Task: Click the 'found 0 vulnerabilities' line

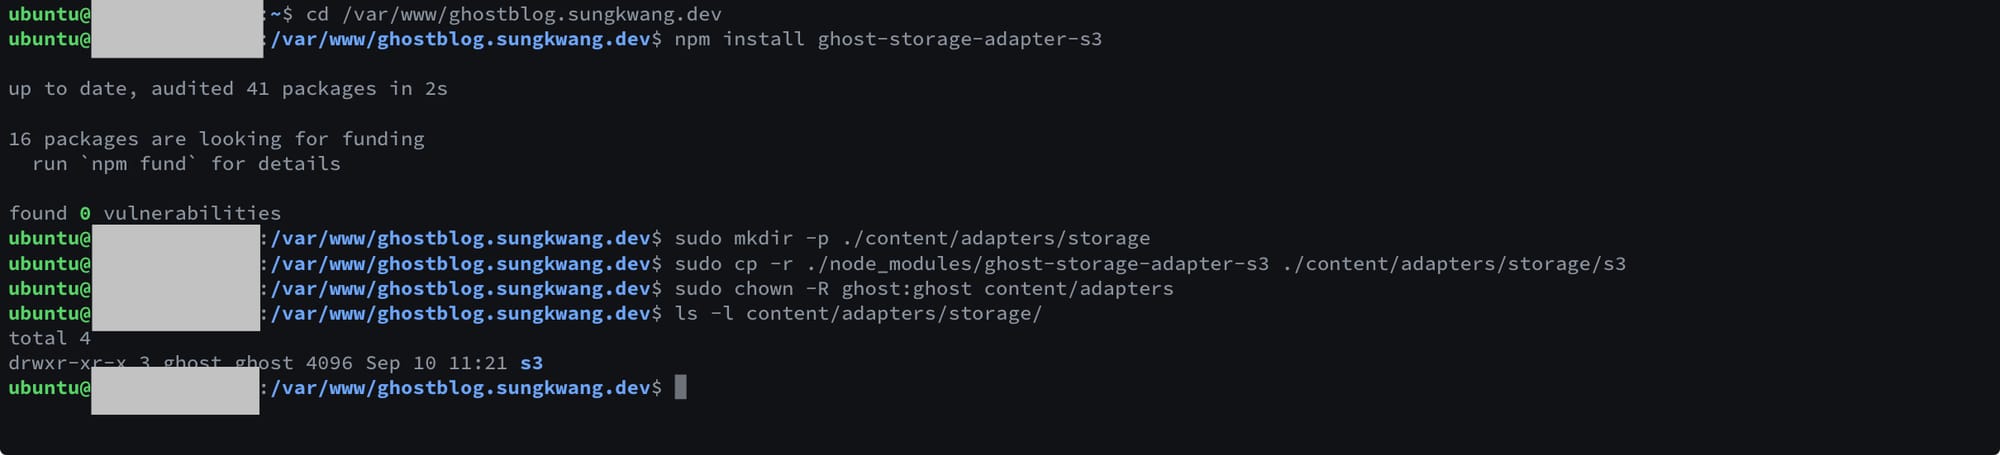Action: click(x=145, y=213)
